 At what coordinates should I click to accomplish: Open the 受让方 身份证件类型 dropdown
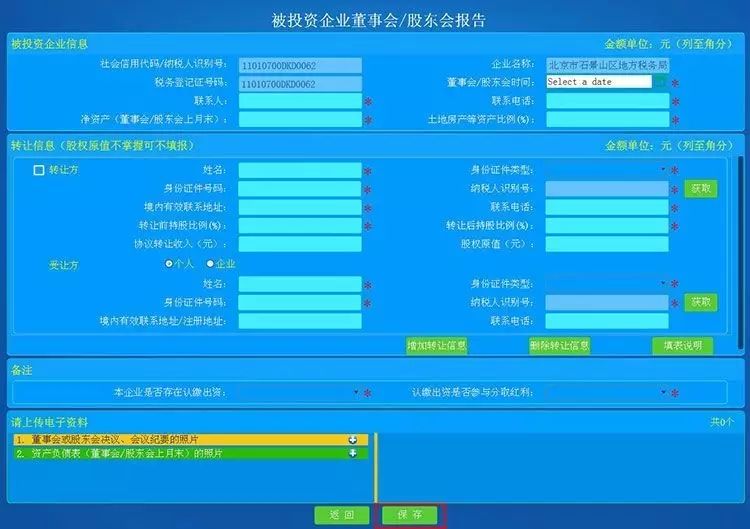point(608,283)
